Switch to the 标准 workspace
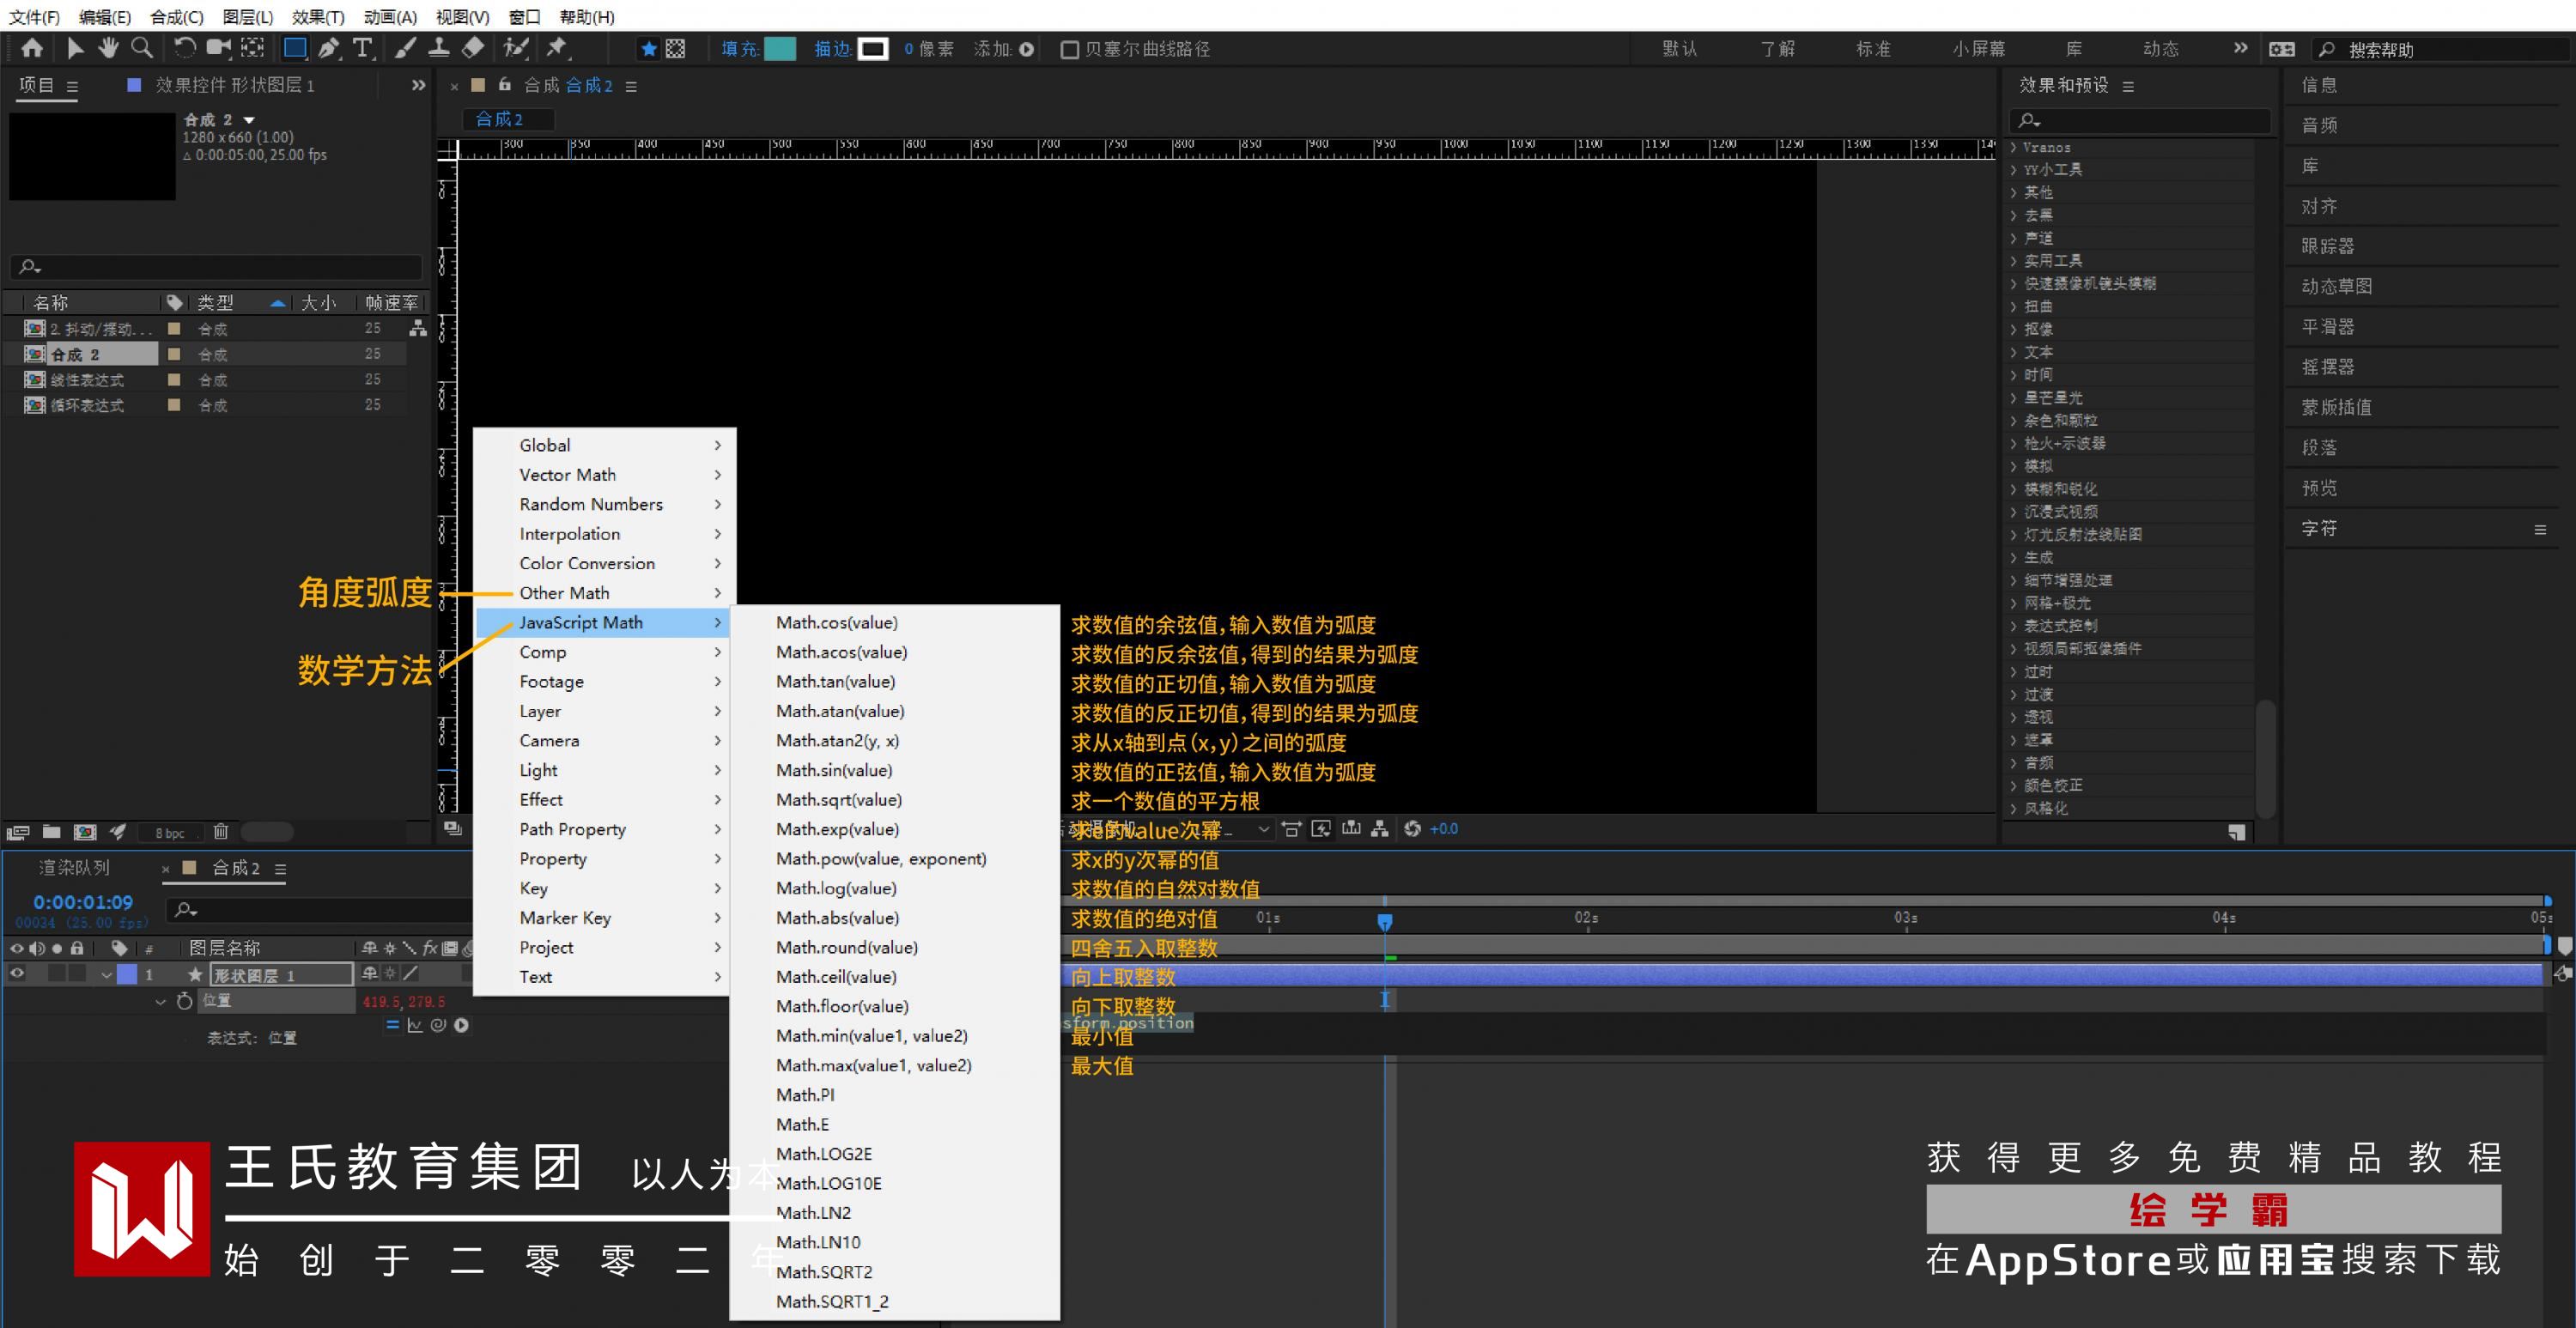2576x1328 pixels. [1872, 49]
